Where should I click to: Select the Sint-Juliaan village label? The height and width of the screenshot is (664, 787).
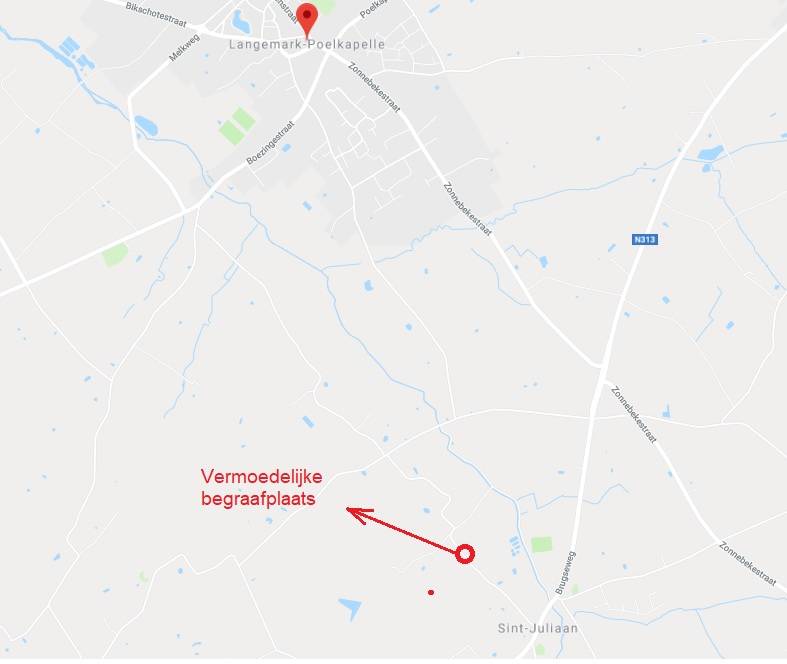538,628
